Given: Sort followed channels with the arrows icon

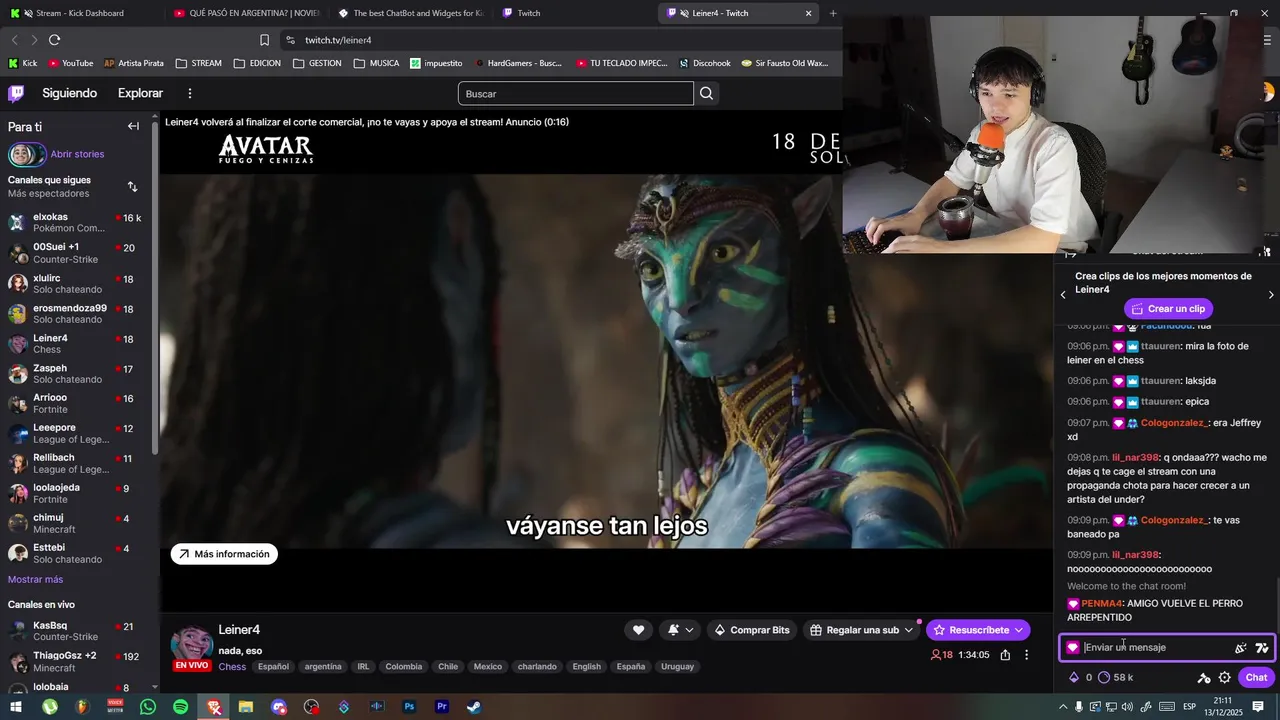Looking at the screenshot, I should 133,187.
